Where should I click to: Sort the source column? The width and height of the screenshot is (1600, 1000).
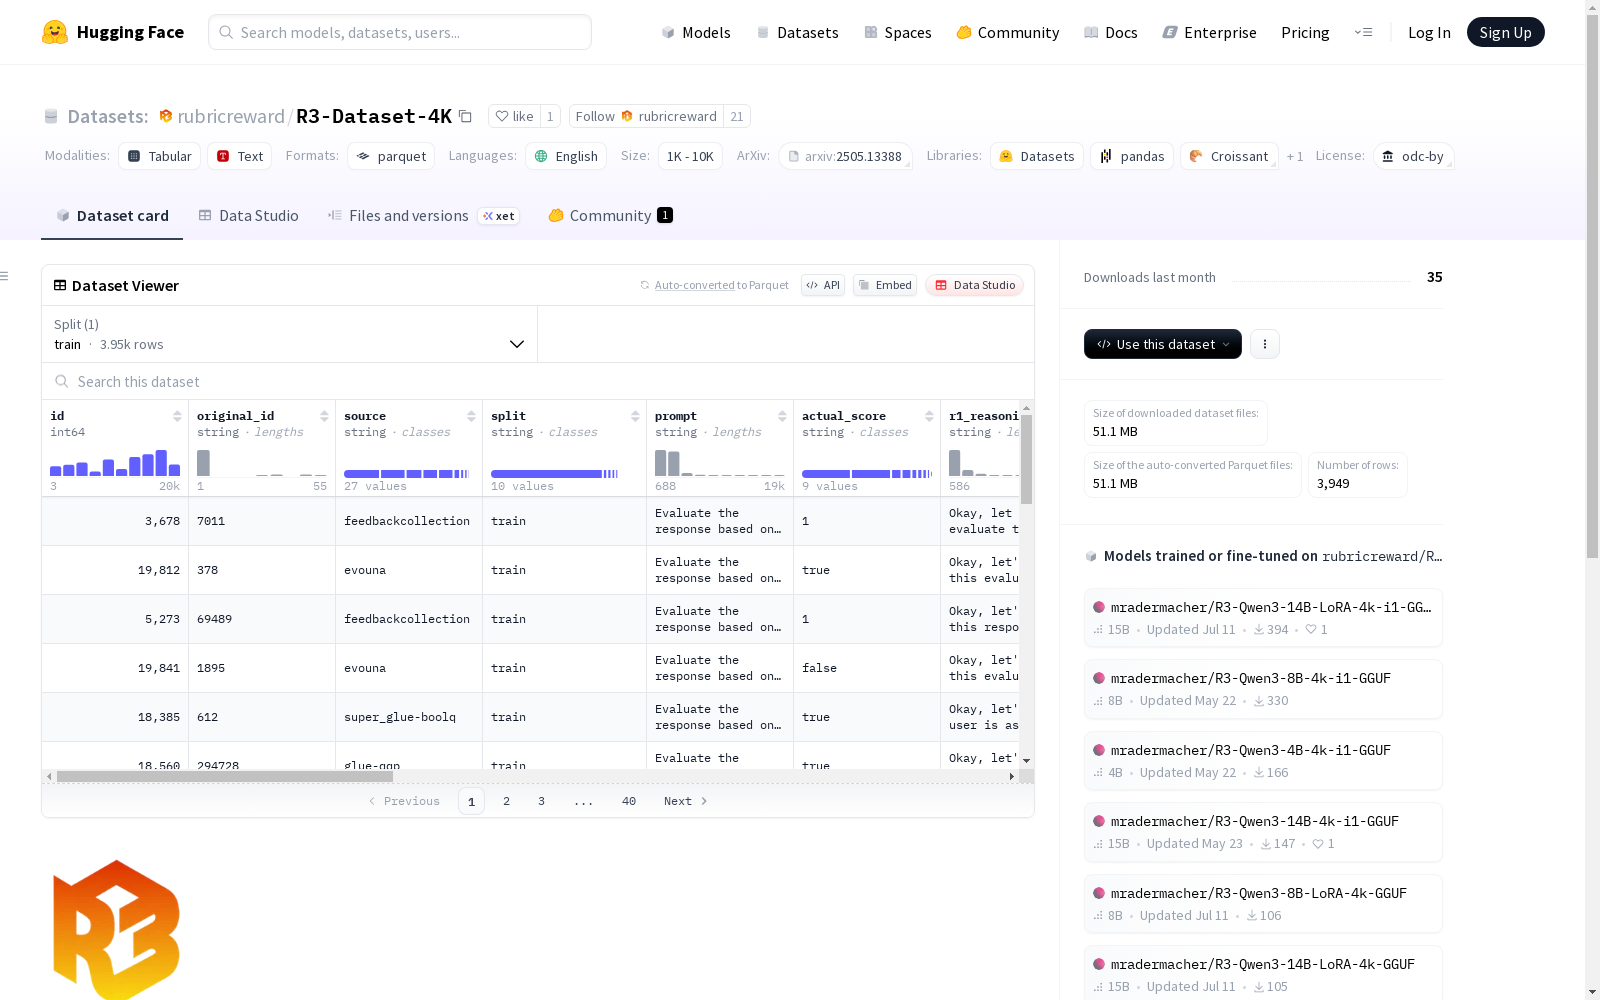(x=471, y=416)
